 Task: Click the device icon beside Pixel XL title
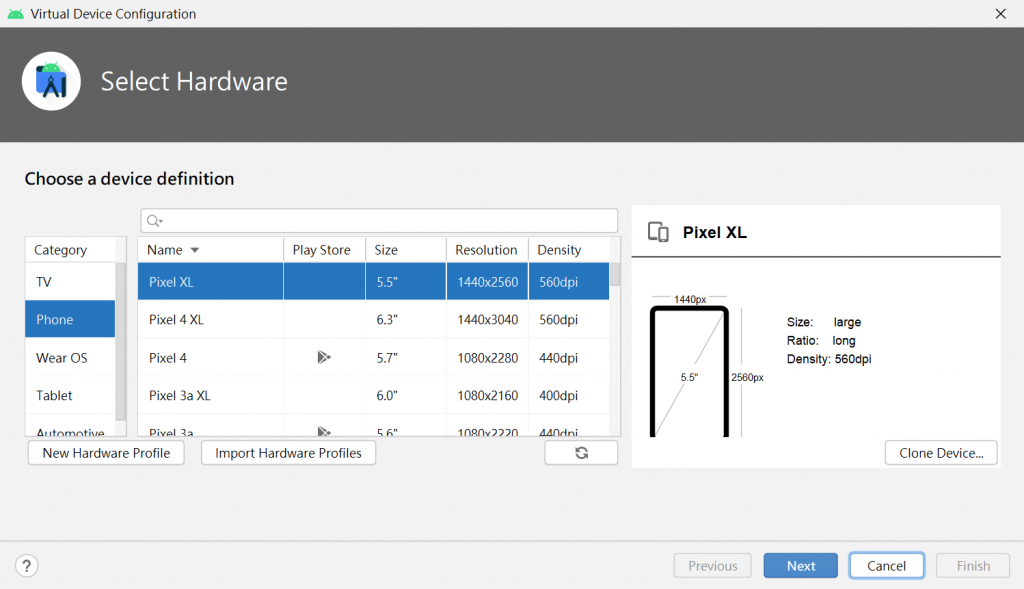coord(658,232)
